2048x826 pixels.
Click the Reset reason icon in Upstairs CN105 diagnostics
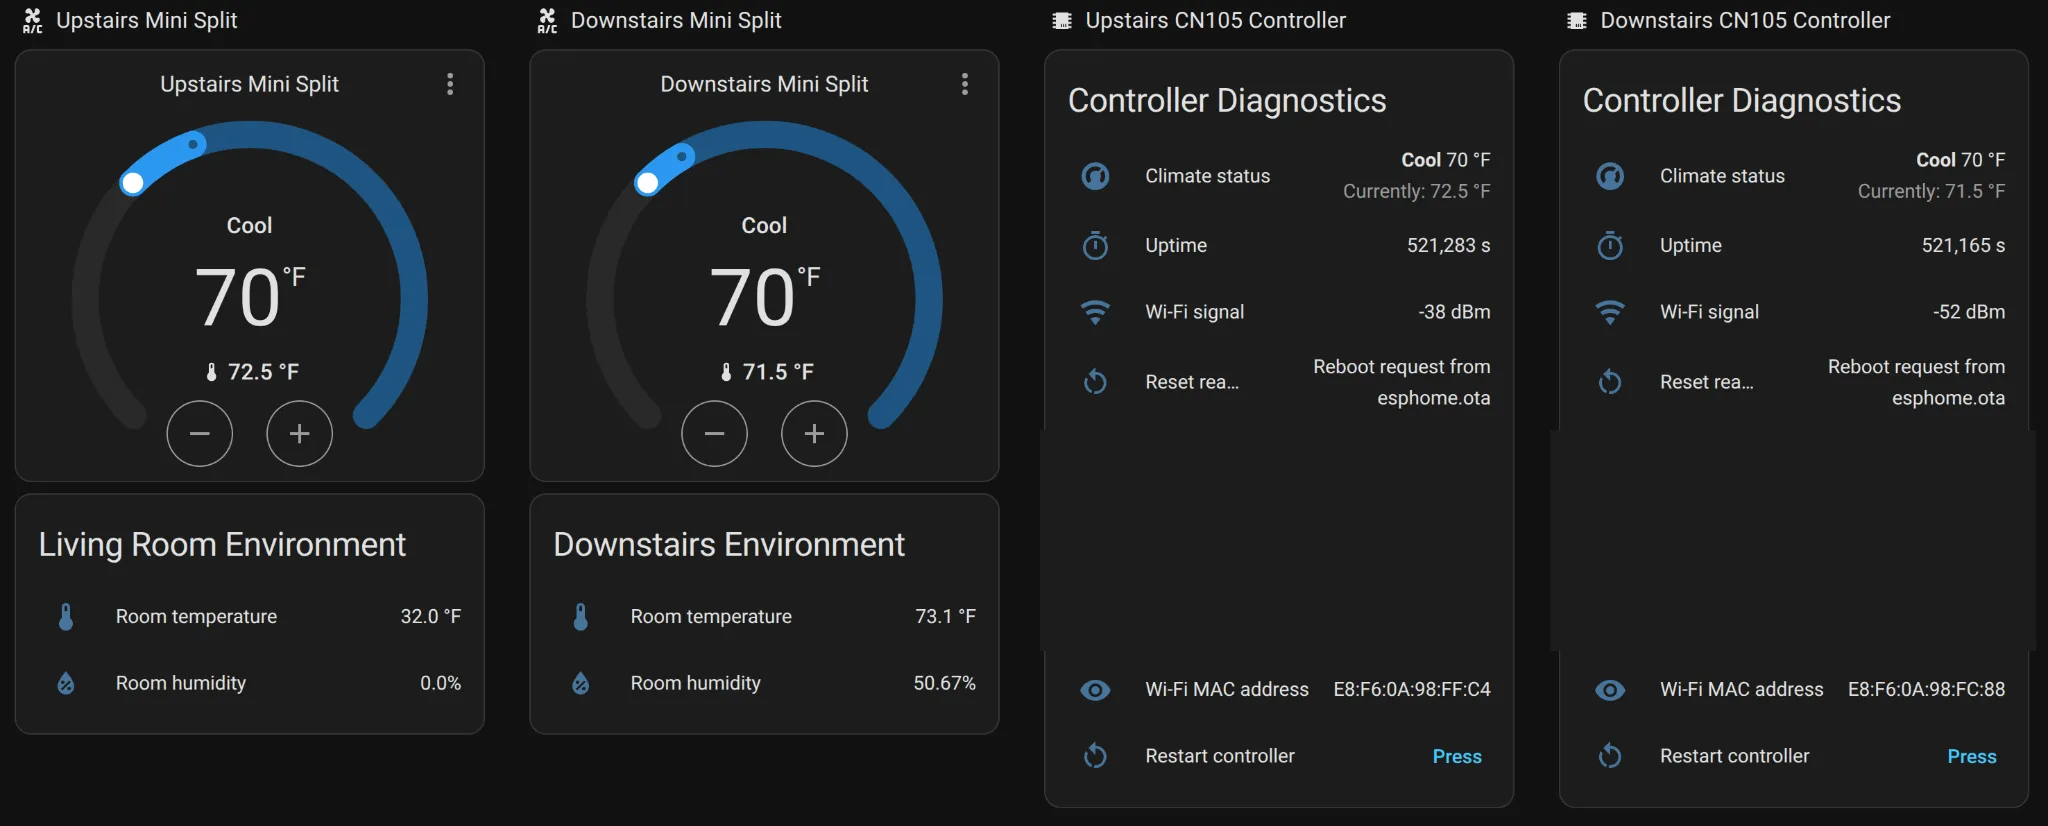tap(1096, 382)
